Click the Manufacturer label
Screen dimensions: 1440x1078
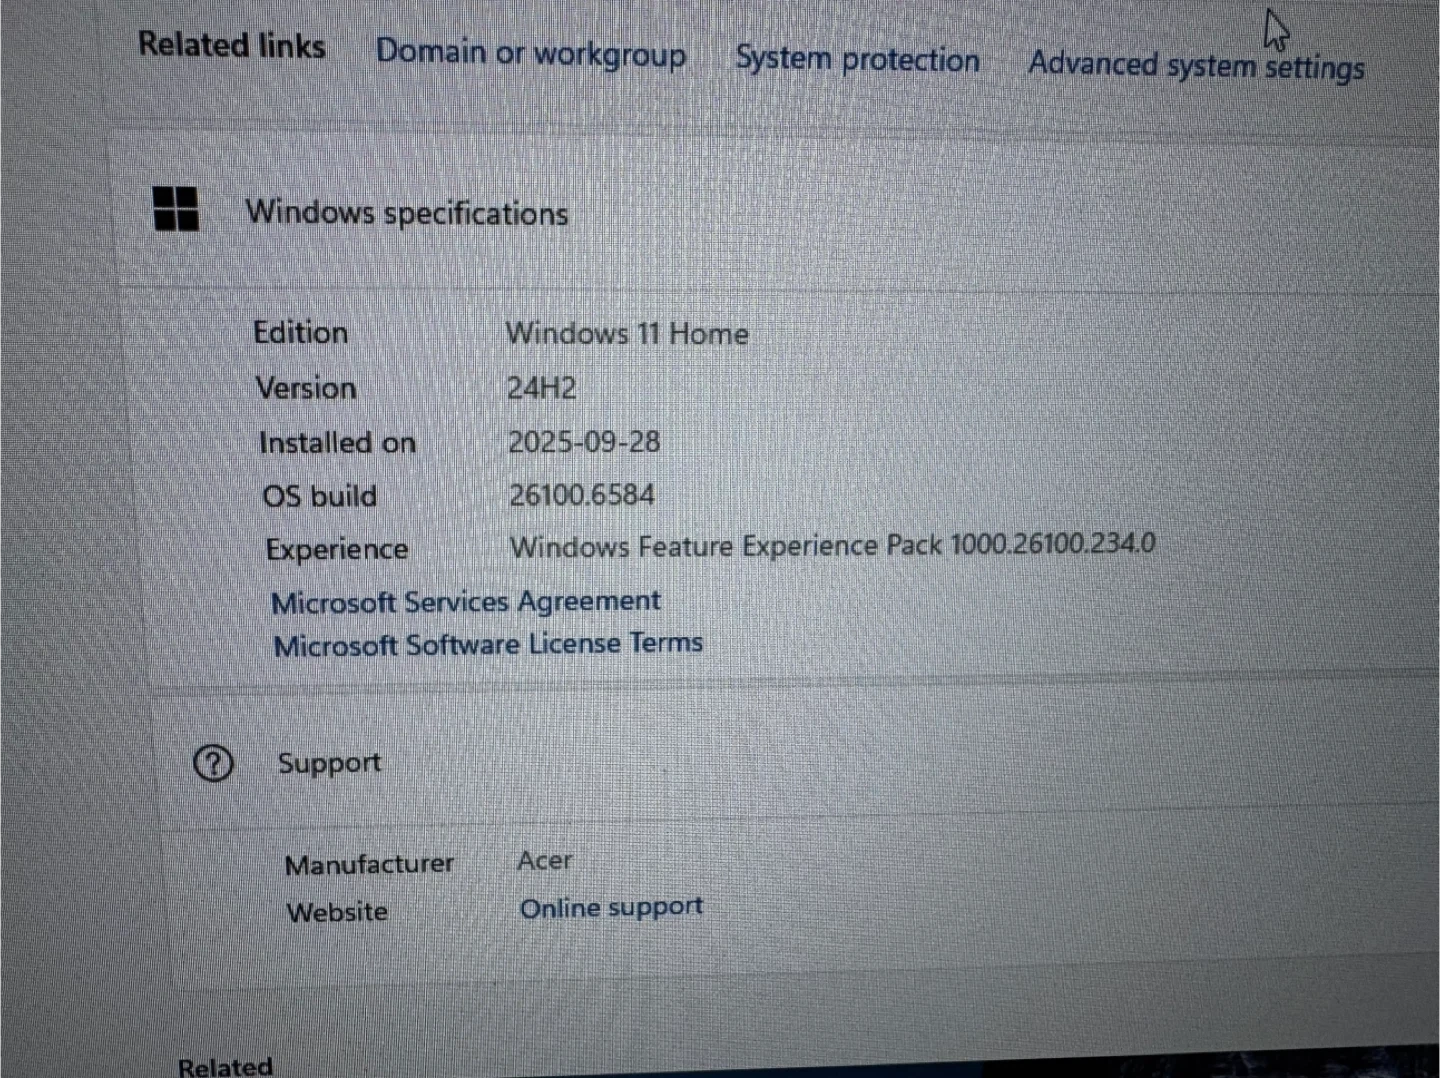click(x=369, y=864)
